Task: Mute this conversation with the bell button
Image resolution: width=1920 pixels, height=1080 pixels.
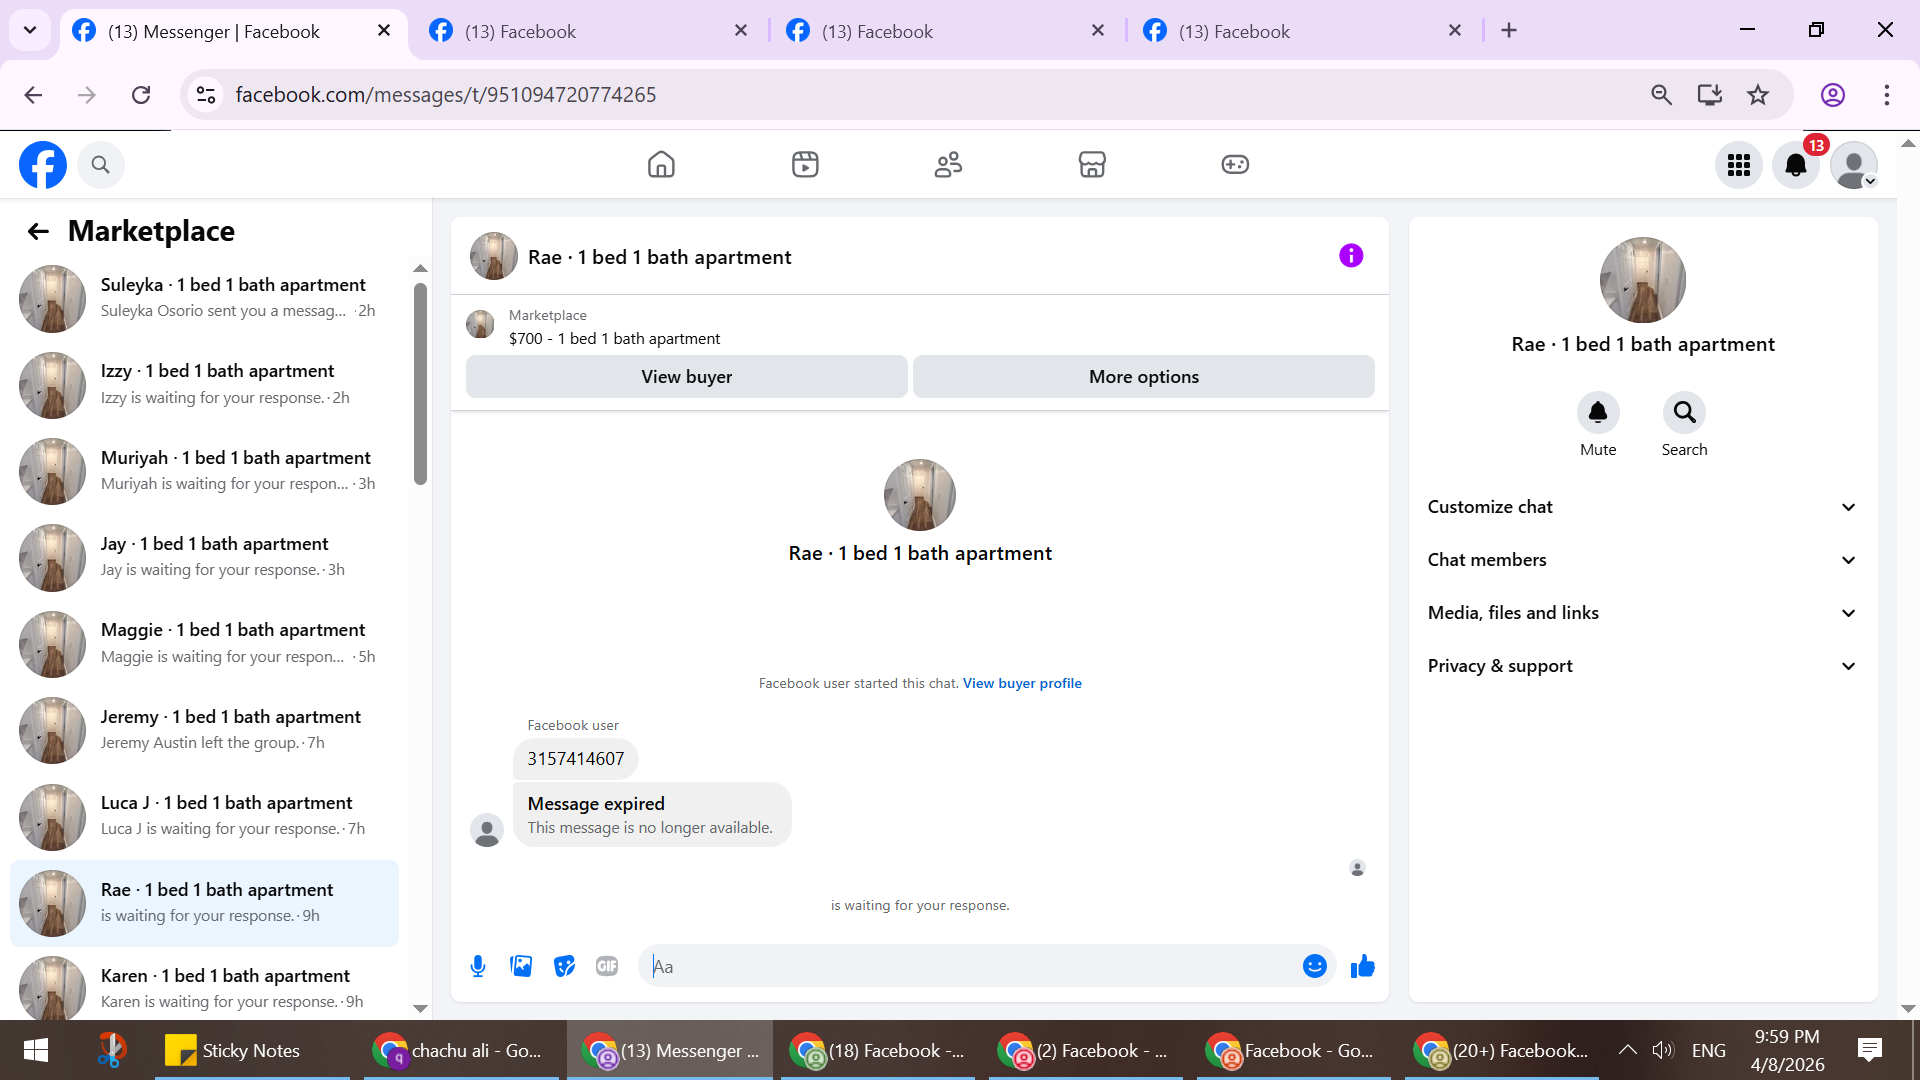Action: (1597, 413)
